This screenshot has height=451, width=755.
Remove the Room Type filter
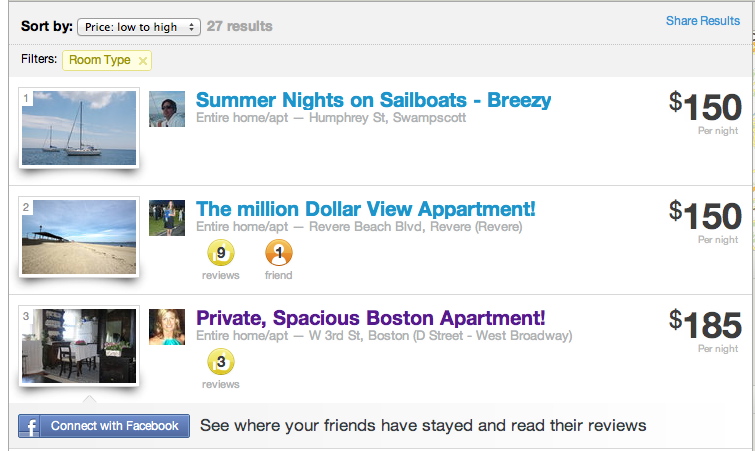tap(143, 61)
